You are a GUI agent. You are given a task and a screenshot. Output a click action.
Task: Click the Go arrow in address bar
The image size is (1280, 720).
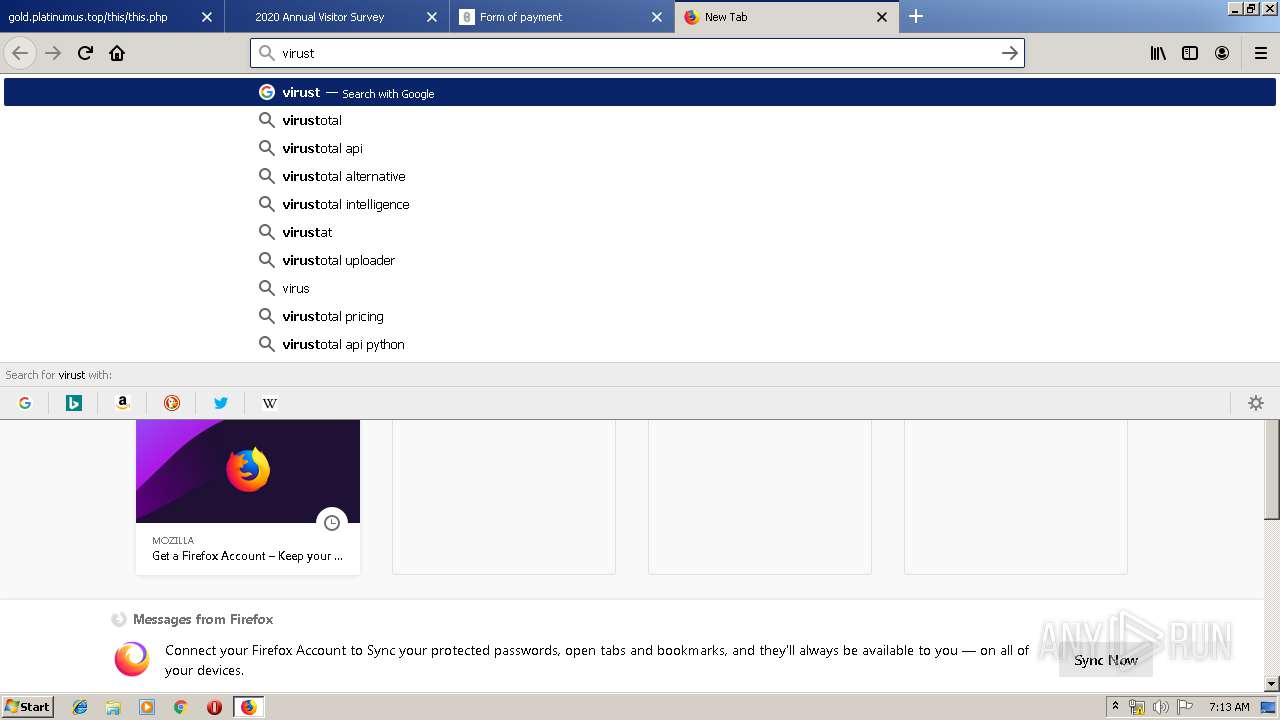coord(1009,53)
